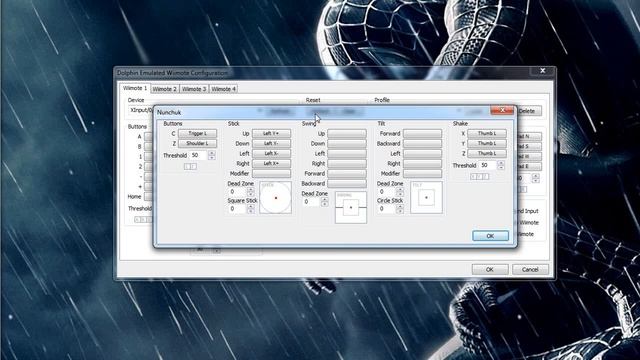640x360 pixels.
Task: Click the circular Stick position preview
Action: tap(276, 198)
